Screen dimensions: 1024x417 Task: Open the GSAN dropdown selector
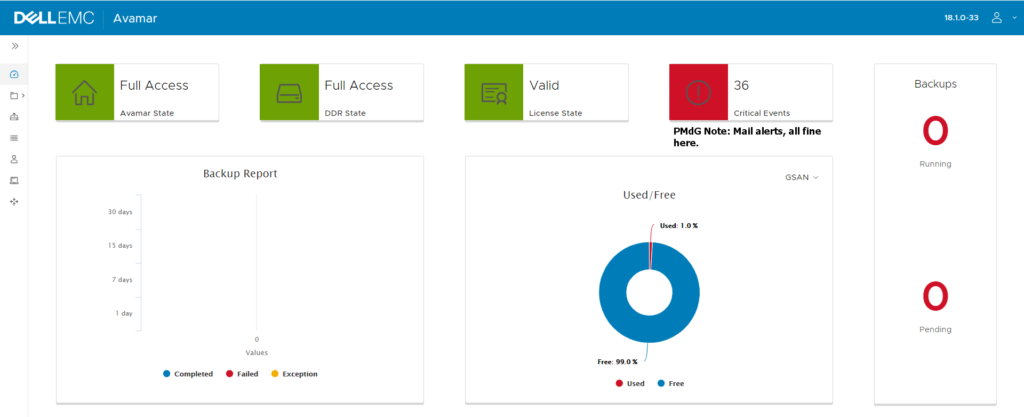(801, 177)
